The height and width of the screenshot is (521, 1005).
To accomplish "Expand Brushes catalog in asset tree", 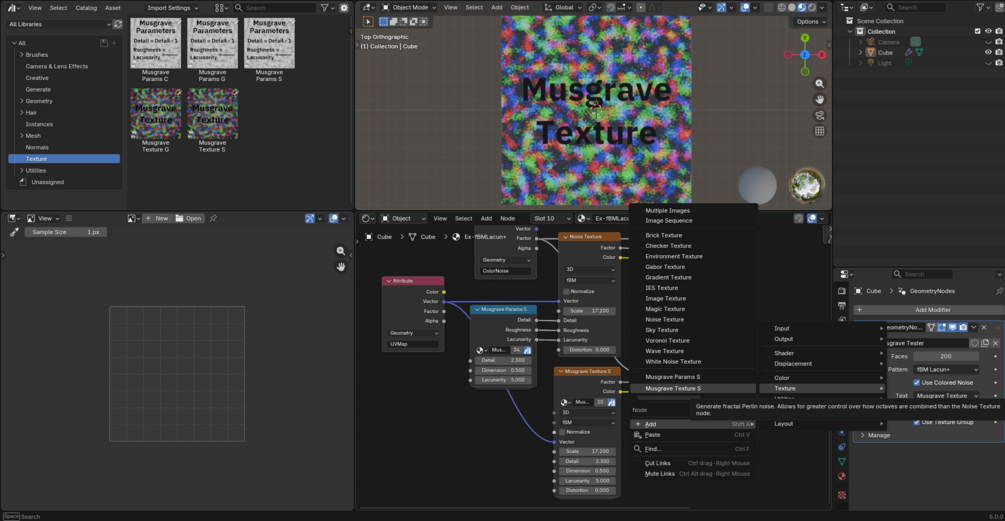I will (x=22, y=55).
